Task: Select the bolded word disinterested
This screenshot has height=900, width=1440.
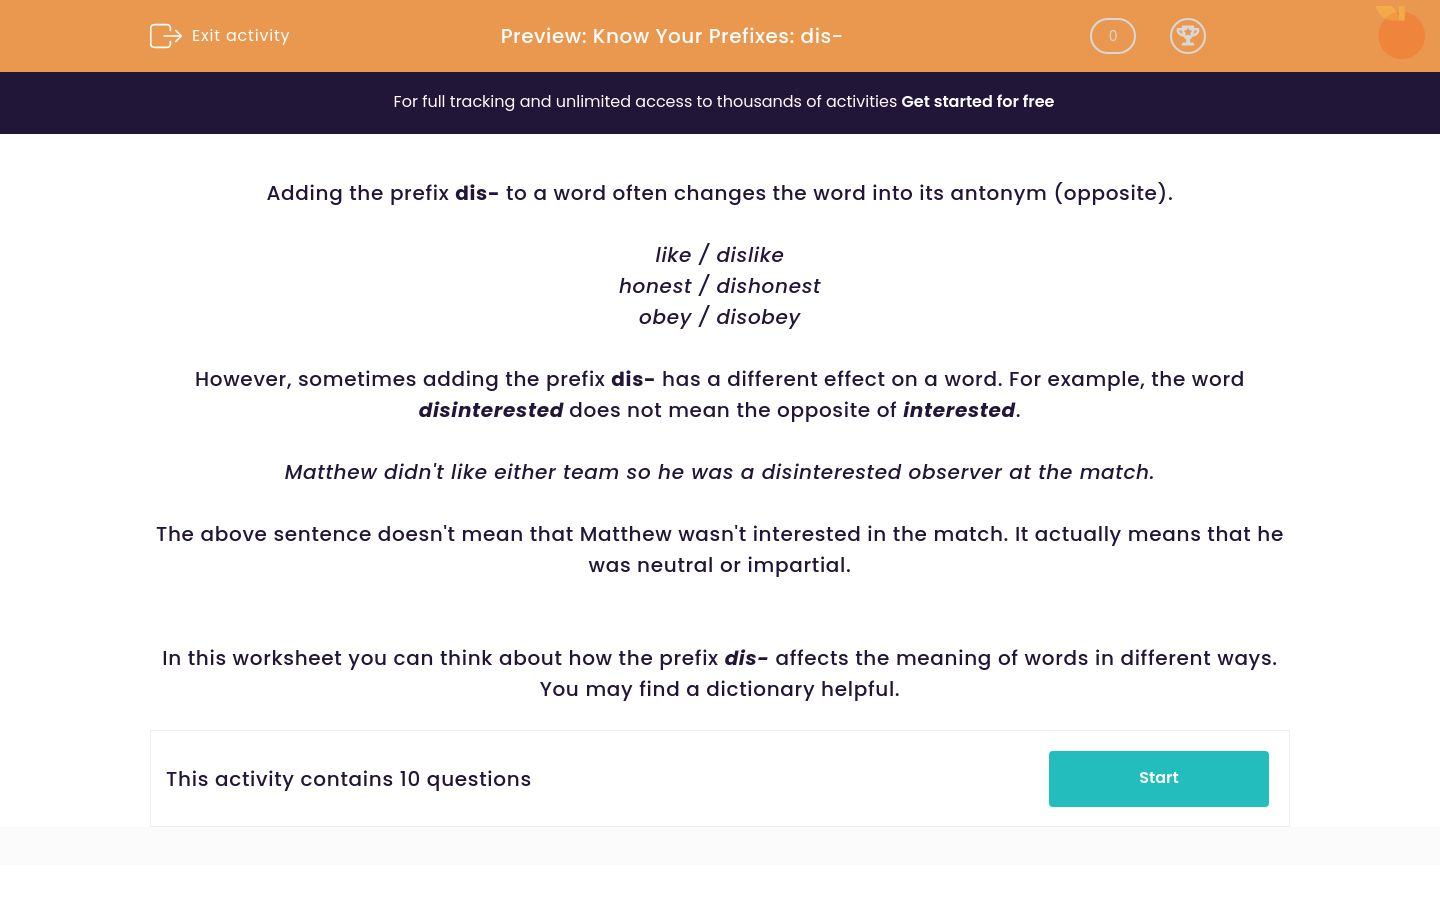Action: (491, 410)
